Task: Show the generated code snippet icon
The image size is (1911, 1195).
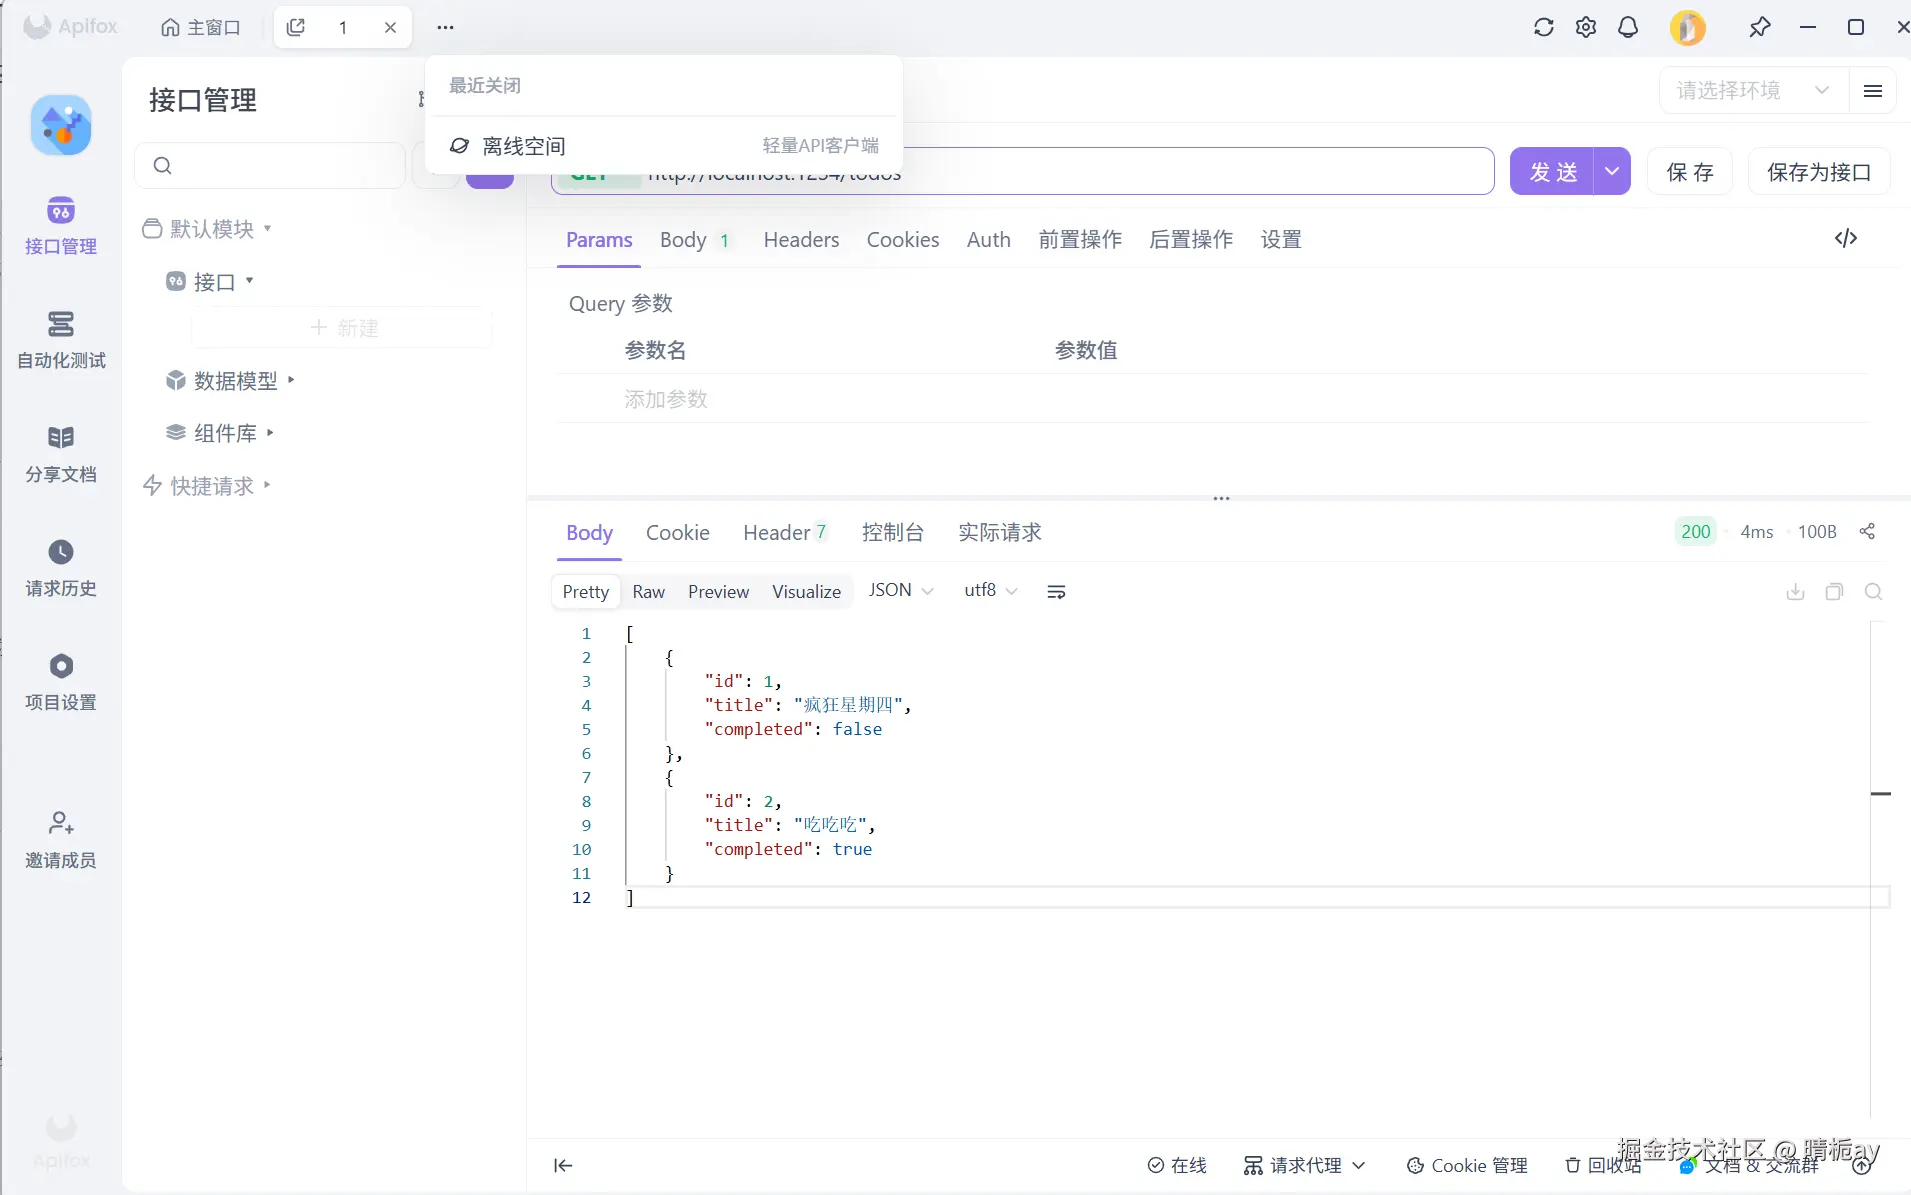Action: tap(1846, 238)
